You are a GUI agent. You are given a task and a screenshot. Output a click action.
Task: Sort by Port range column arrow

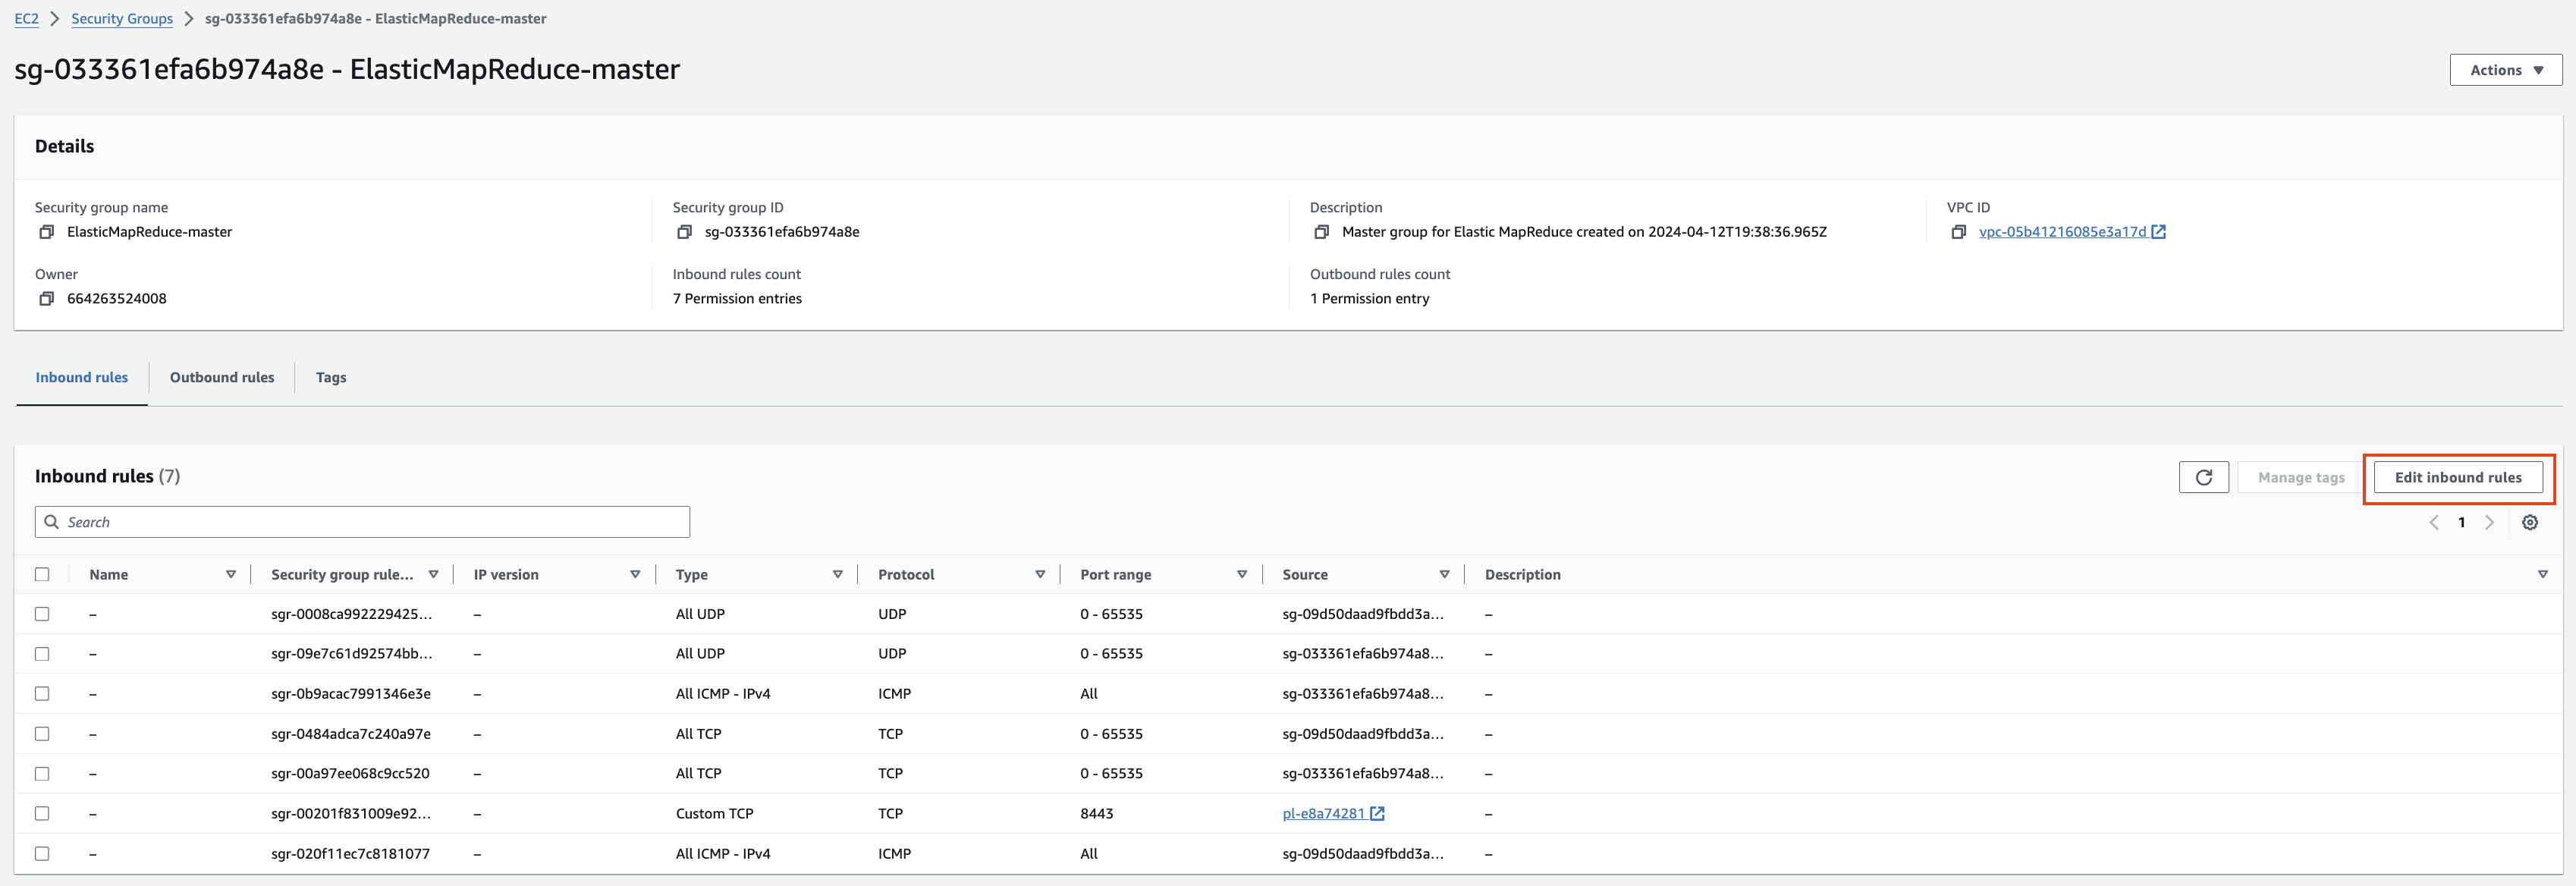[1242, 575]
